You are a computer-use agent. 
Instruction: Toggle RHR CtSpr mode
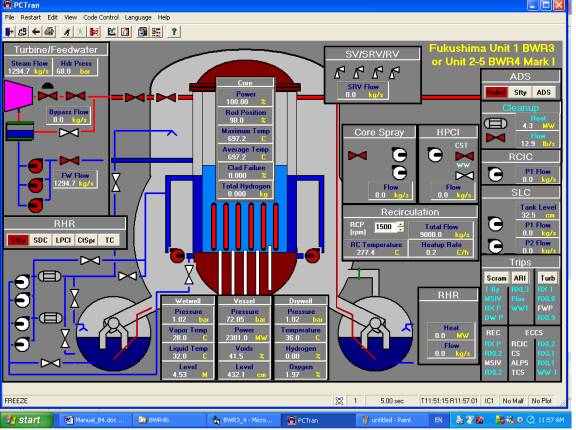click(86, 240)
